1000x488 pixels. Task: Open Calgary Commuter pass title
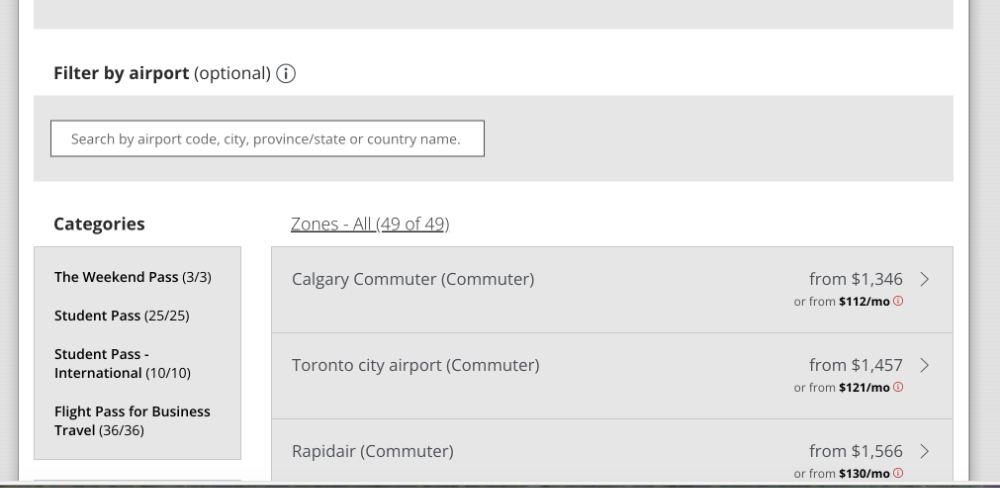pyautogui.click(x=413, y=280)
